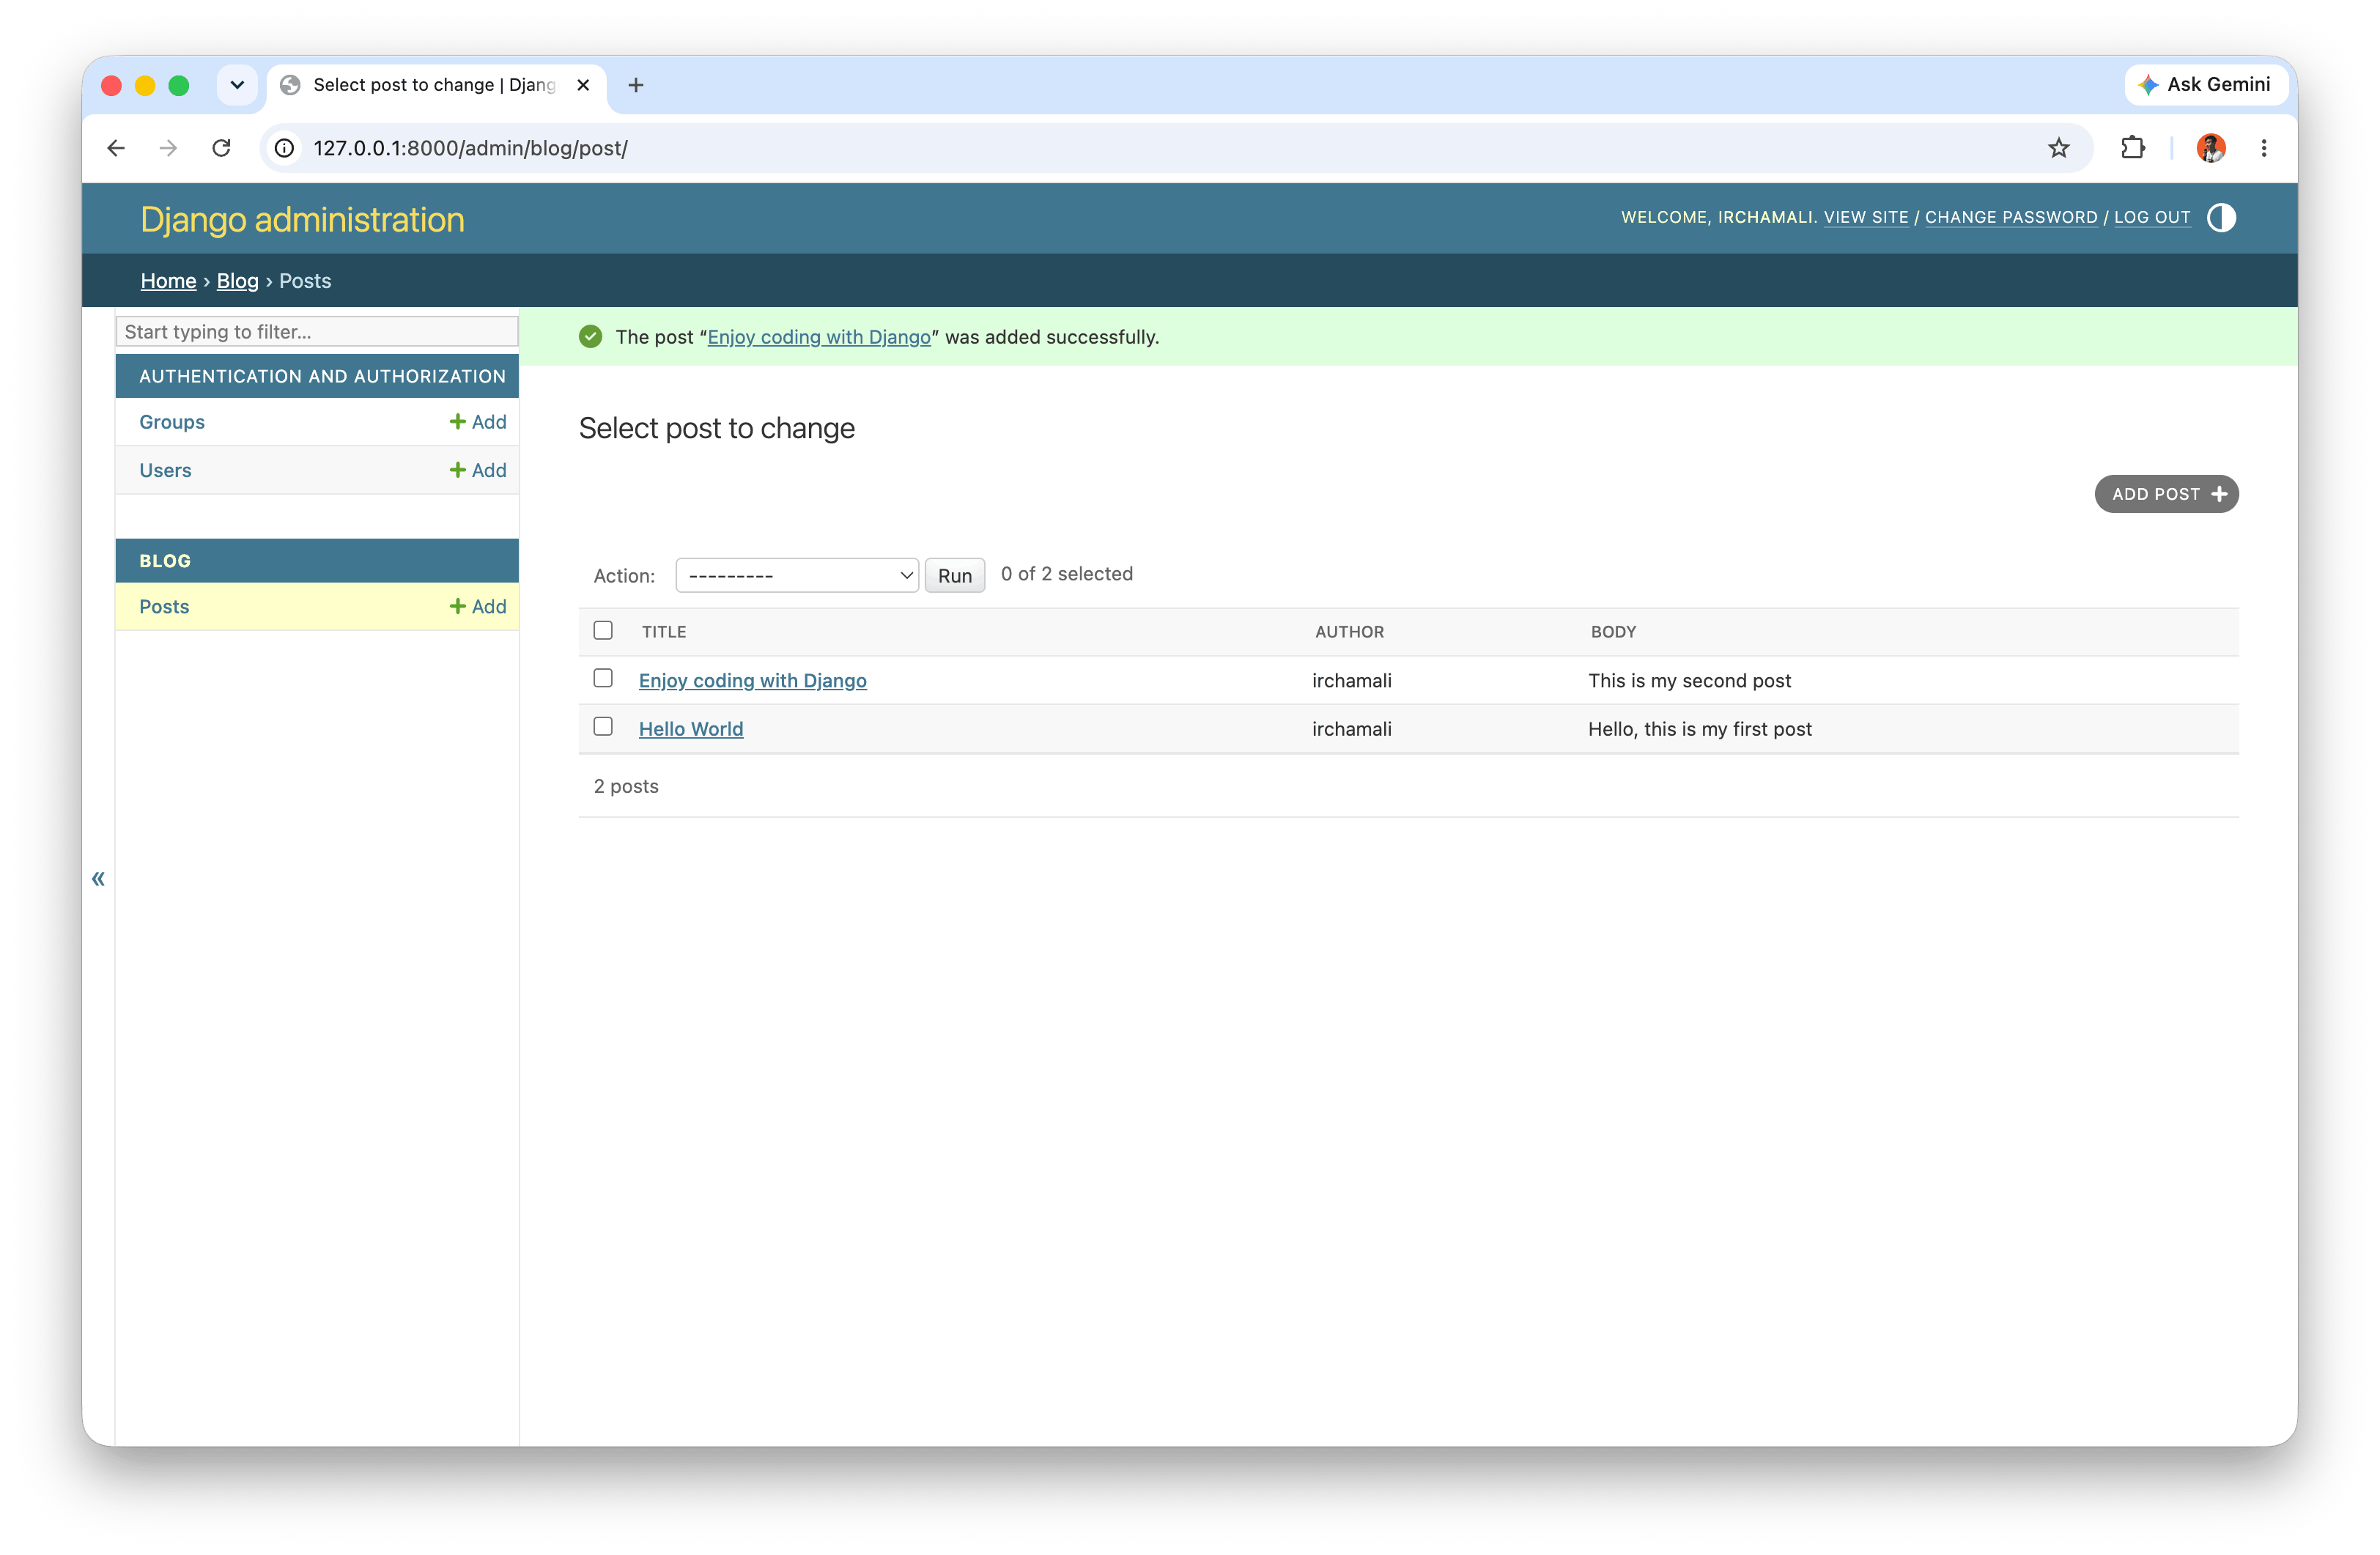Open Posts in the sidebar
2380x1555 pixels.
pos(164,606)
